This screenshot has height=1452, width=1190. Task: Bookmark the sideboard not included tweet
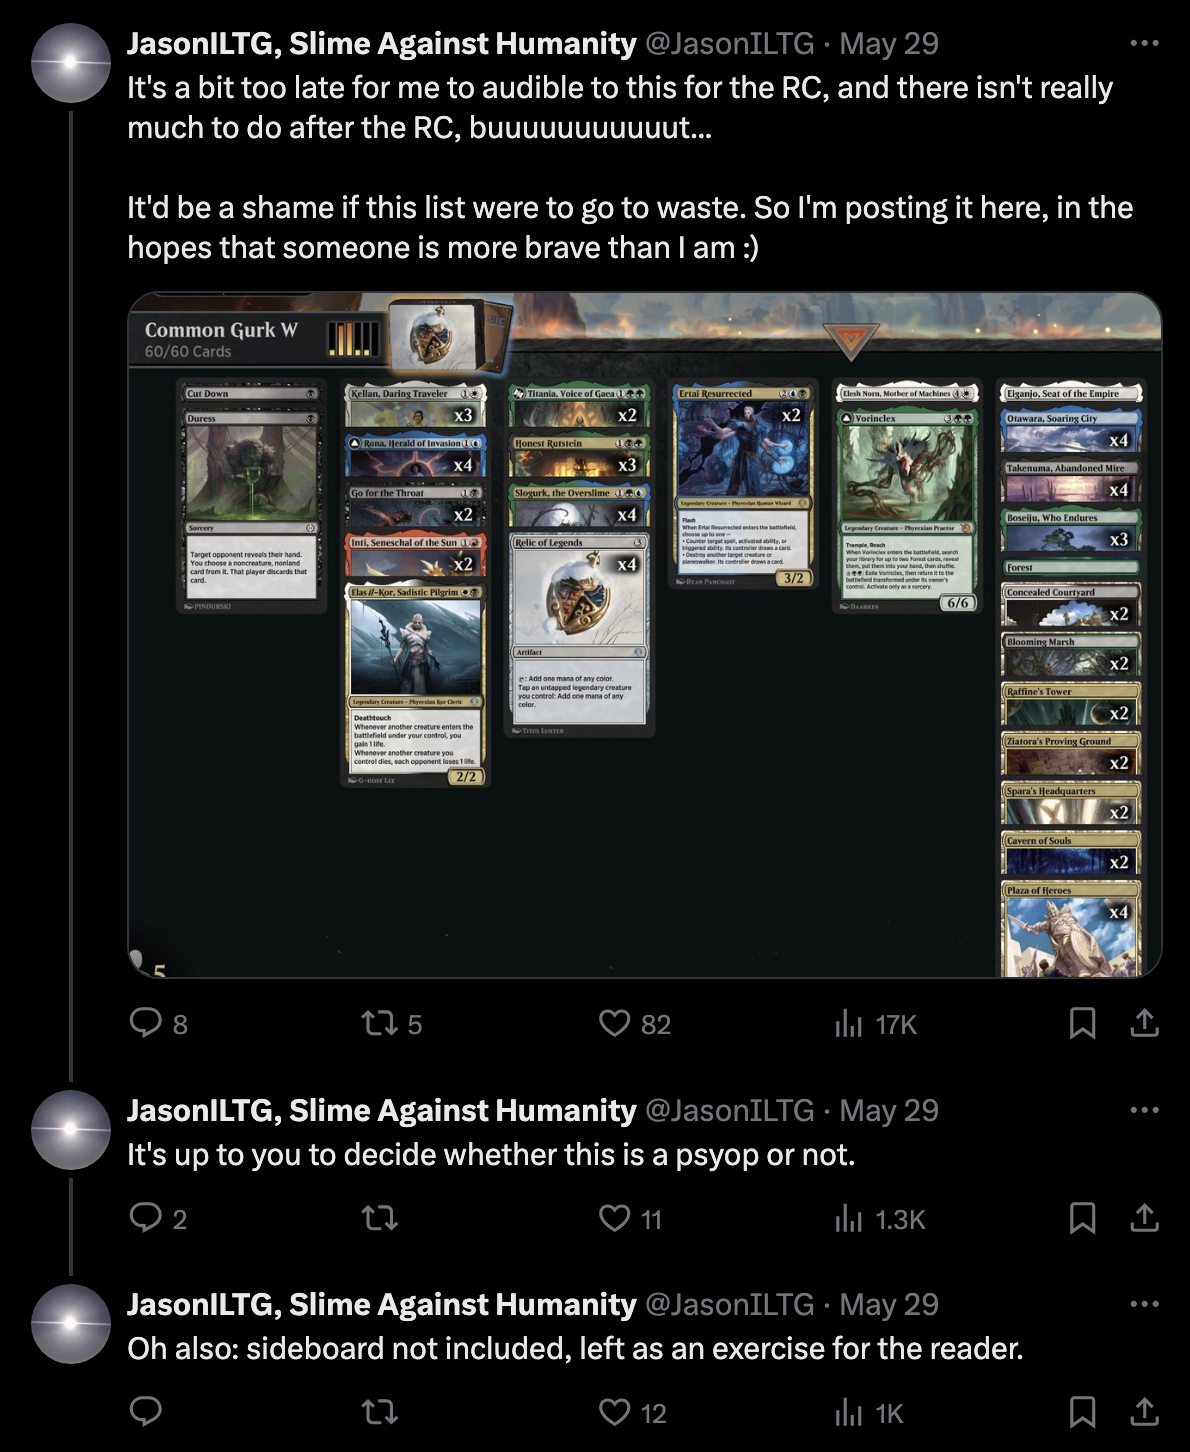pos(1082,1412)
